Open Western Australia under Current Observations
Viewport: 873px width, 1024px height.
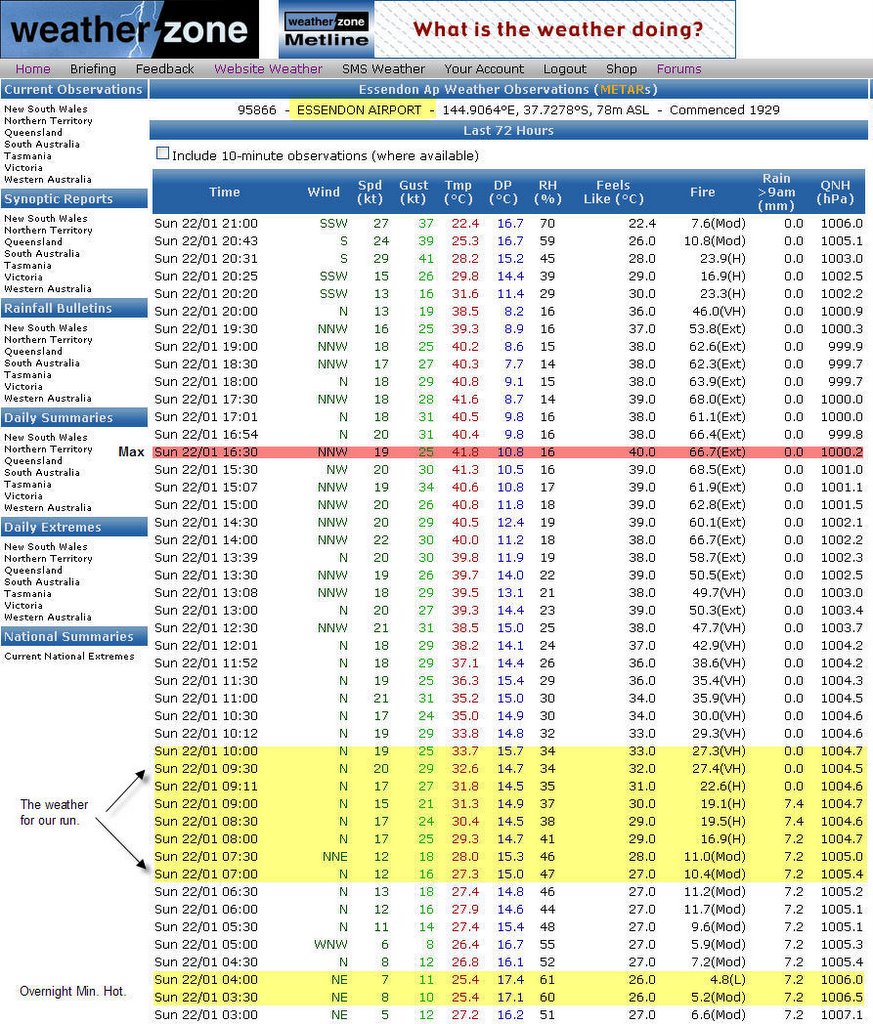click(48, 180)
